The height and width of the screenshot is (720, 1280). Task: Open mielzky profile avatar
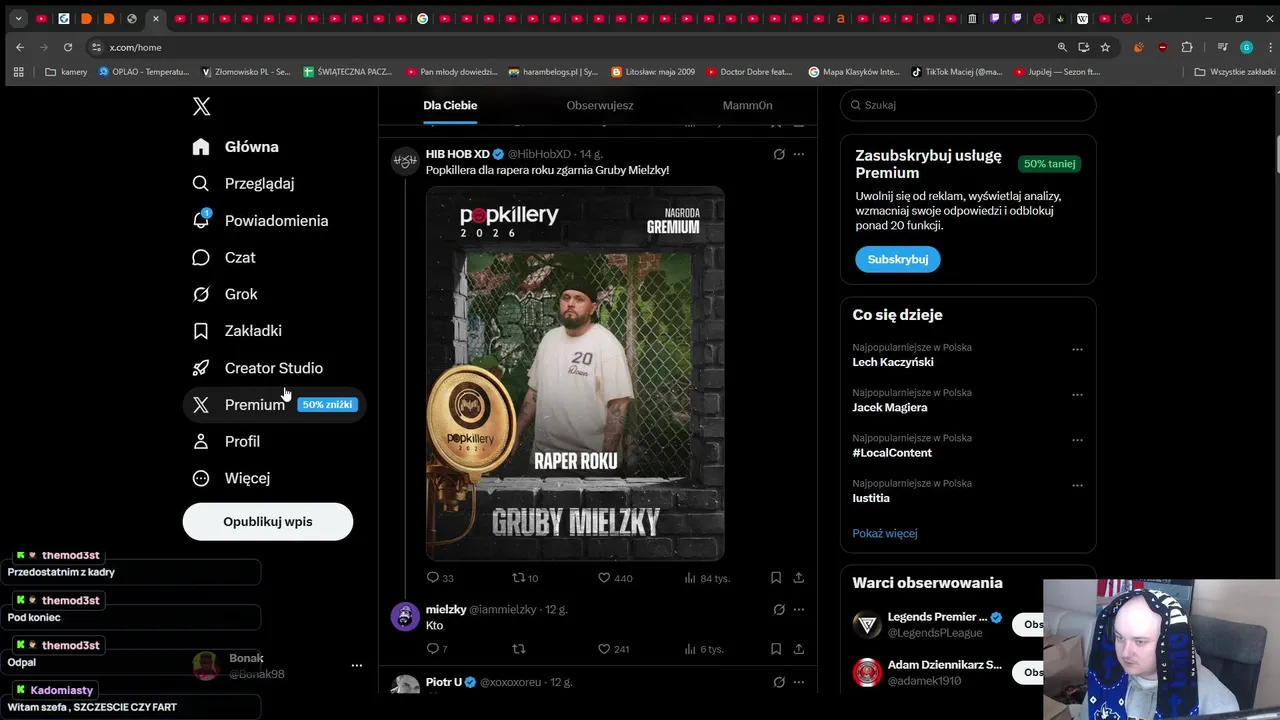point(405,616)
